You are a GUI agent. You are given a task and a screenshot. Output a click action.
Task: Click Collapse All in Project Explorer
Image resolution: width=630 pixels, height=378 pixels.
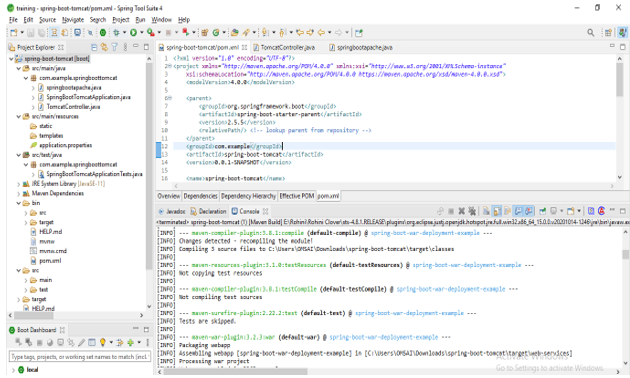pos(94,47)
